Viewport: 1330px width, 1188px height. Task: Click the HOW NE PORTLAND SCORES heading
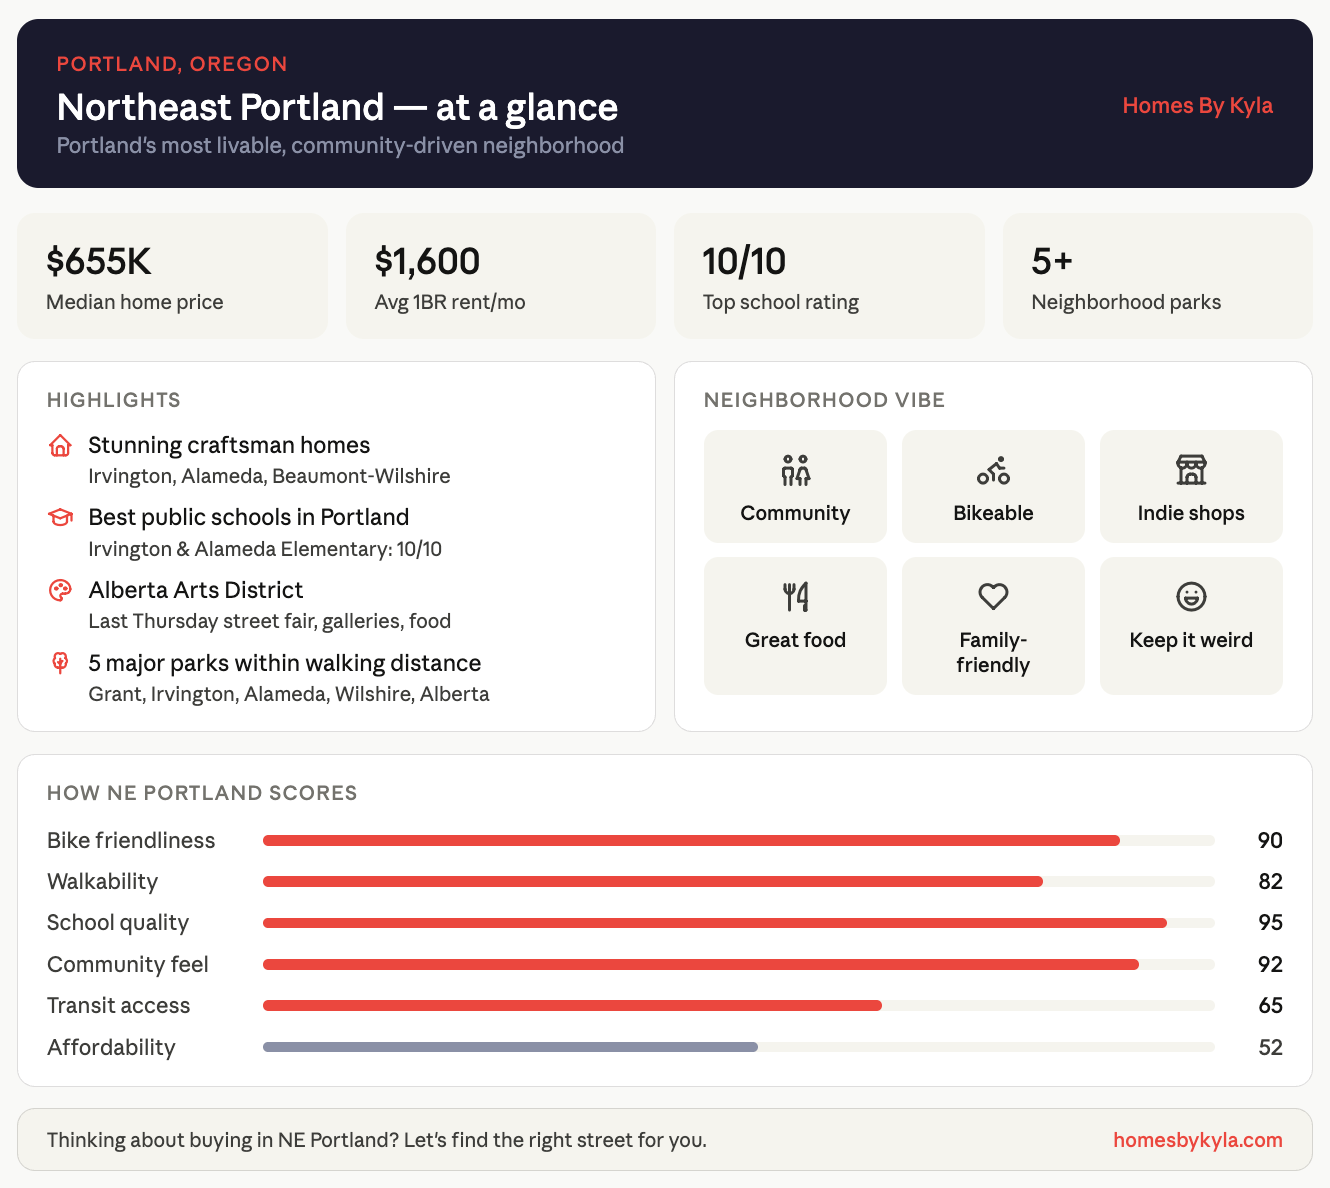click(202, 793)
